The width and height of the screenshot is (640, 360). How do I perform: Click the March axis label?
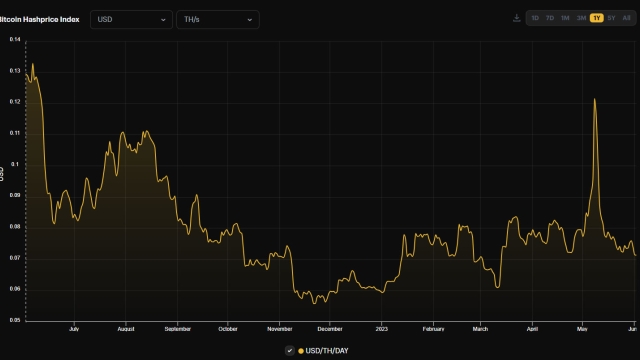480,329
